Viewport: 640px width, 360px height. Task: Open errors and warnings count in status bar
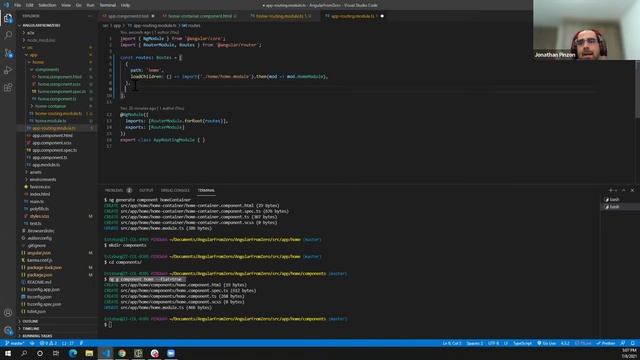click(48, 343)
